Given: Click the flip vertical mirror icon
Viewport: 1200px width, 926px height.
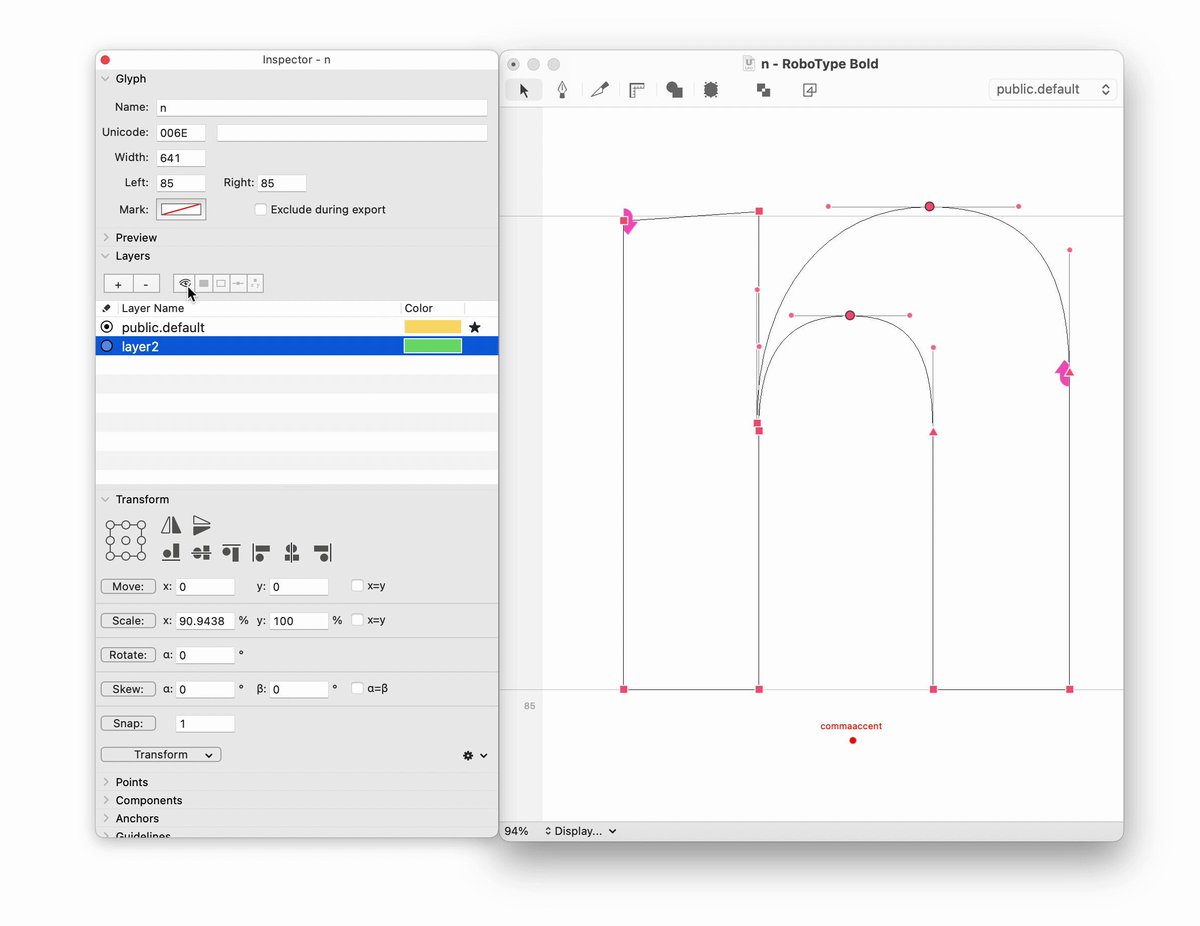Looking at the screenshot, I should pos(202,525).
